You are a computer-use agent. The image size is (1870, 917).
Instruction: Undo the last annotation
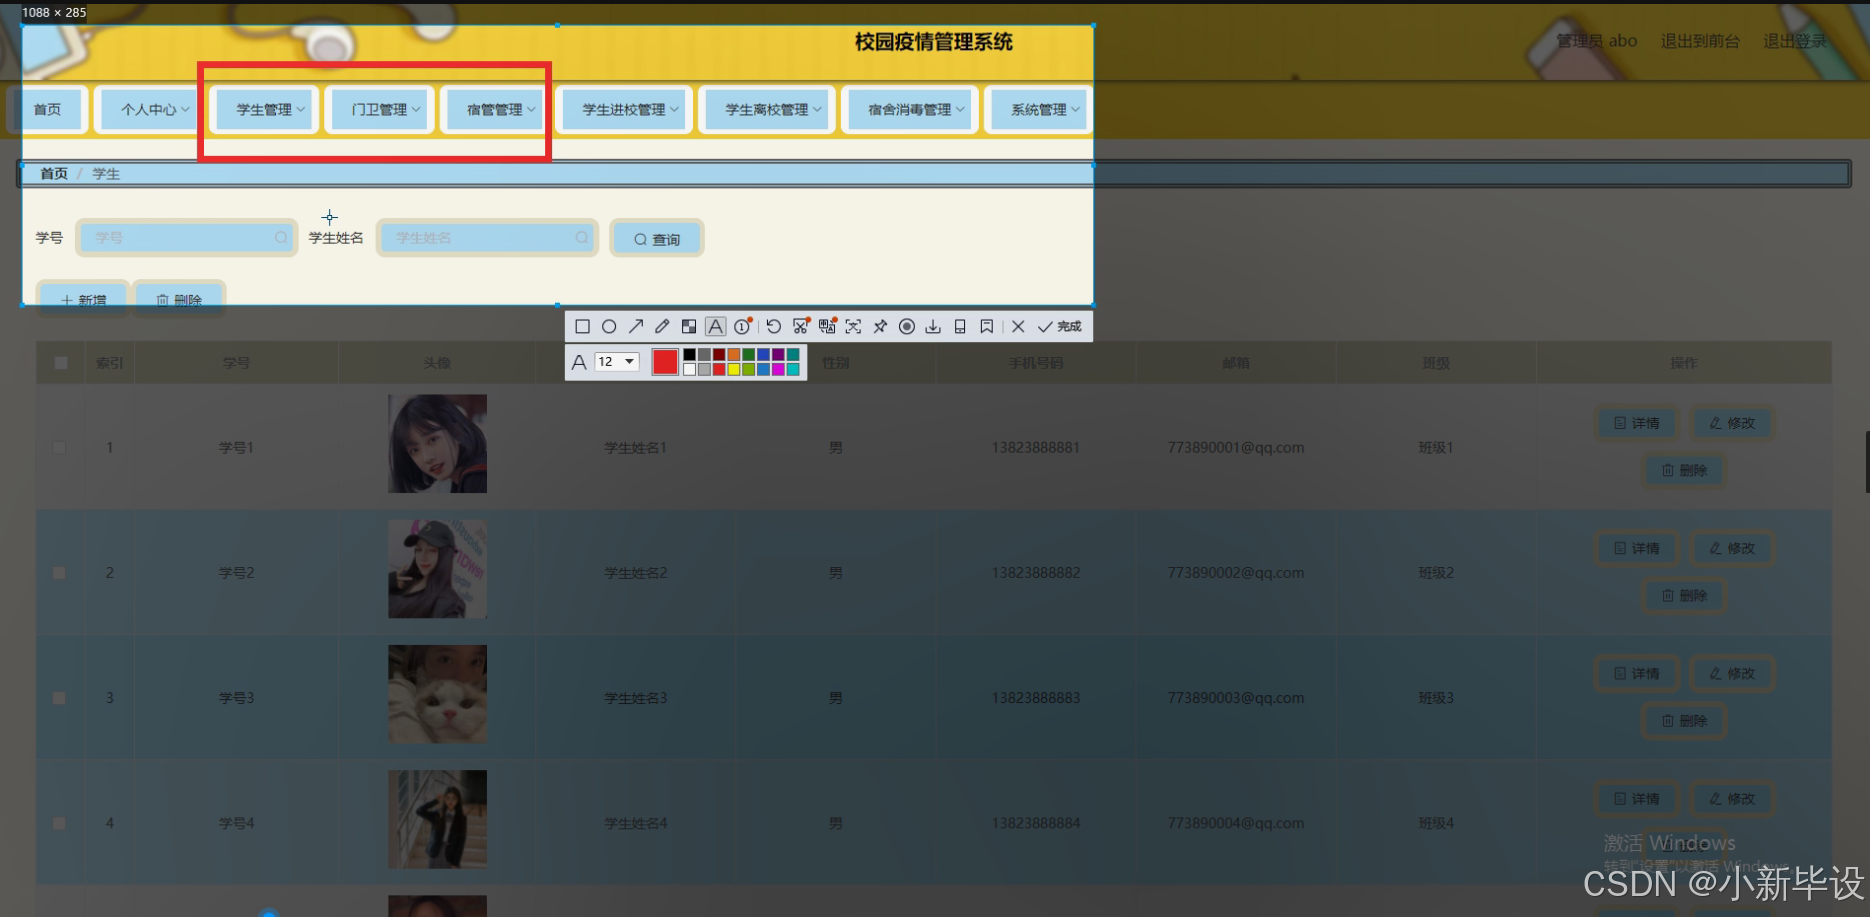pyautogui.click(x=773, y=326)
